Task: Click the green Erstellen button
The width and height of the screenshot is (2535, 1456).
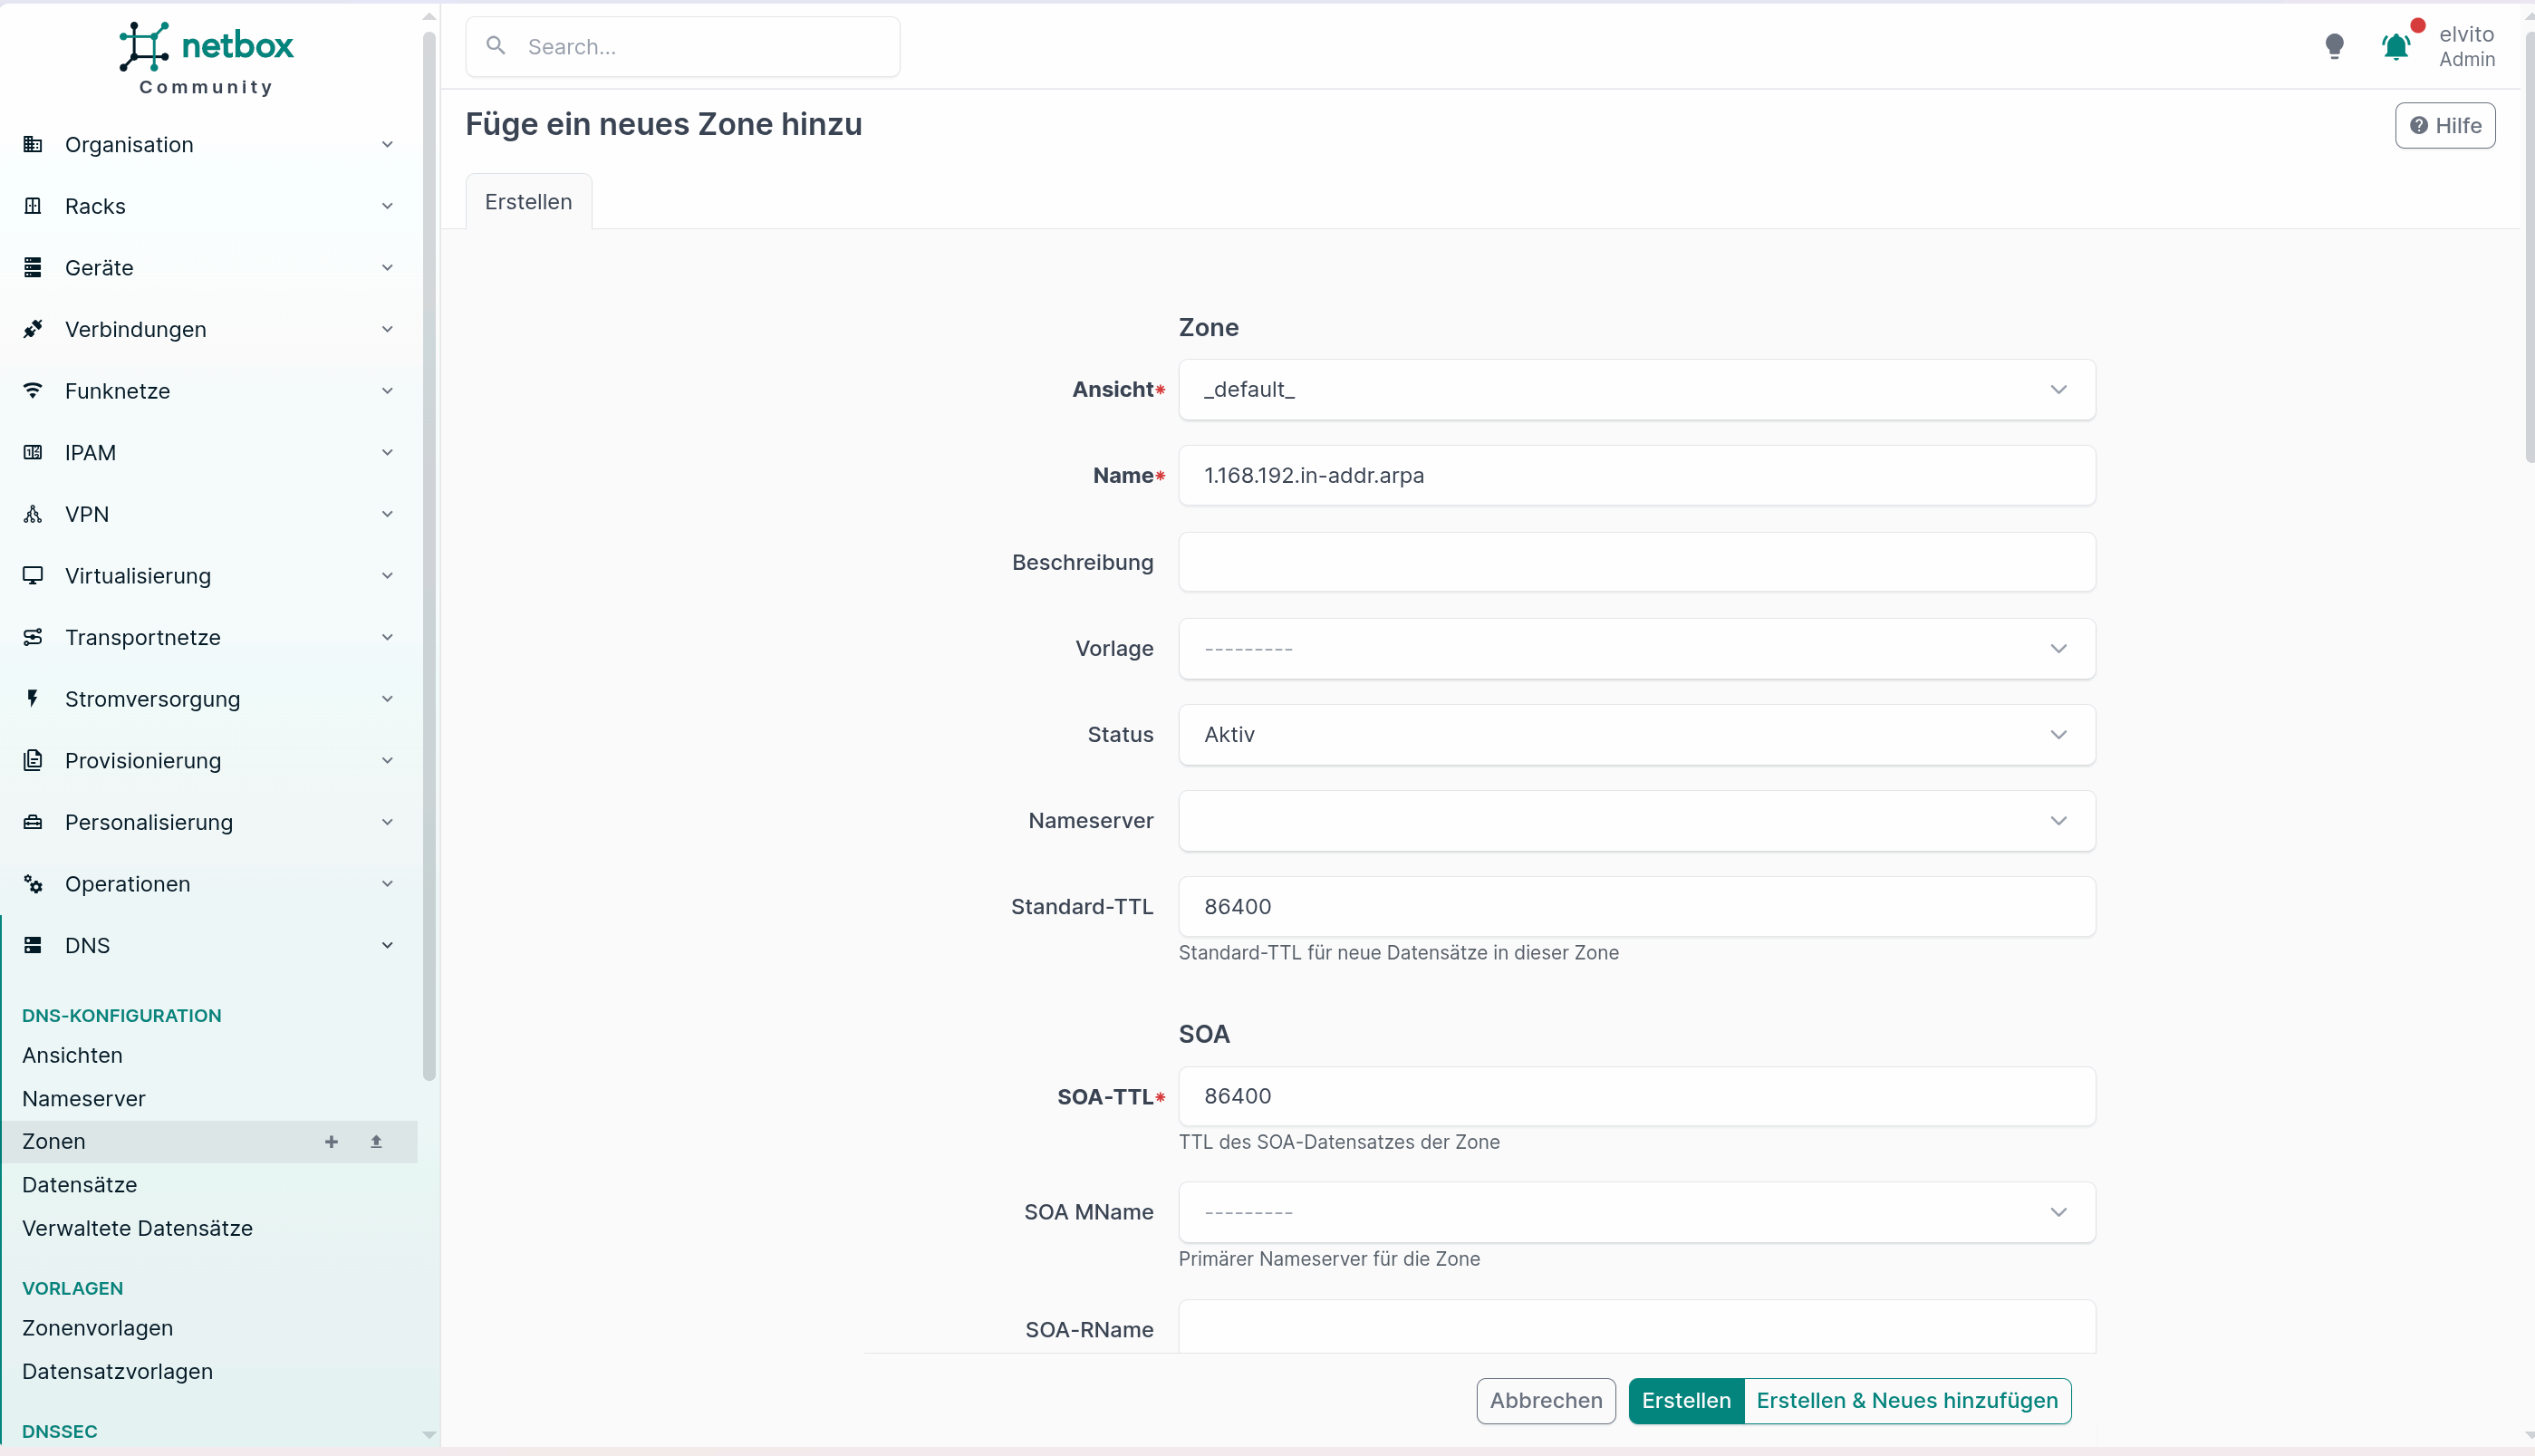Action: tap(1685, 1401)
